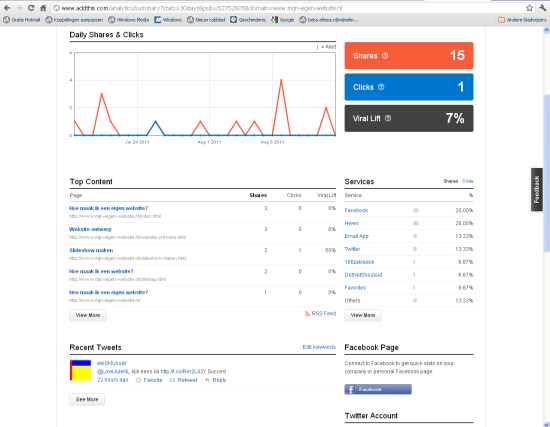Click View More under Services
Viewport: 550px width, 427px height.
coord(363,315)
